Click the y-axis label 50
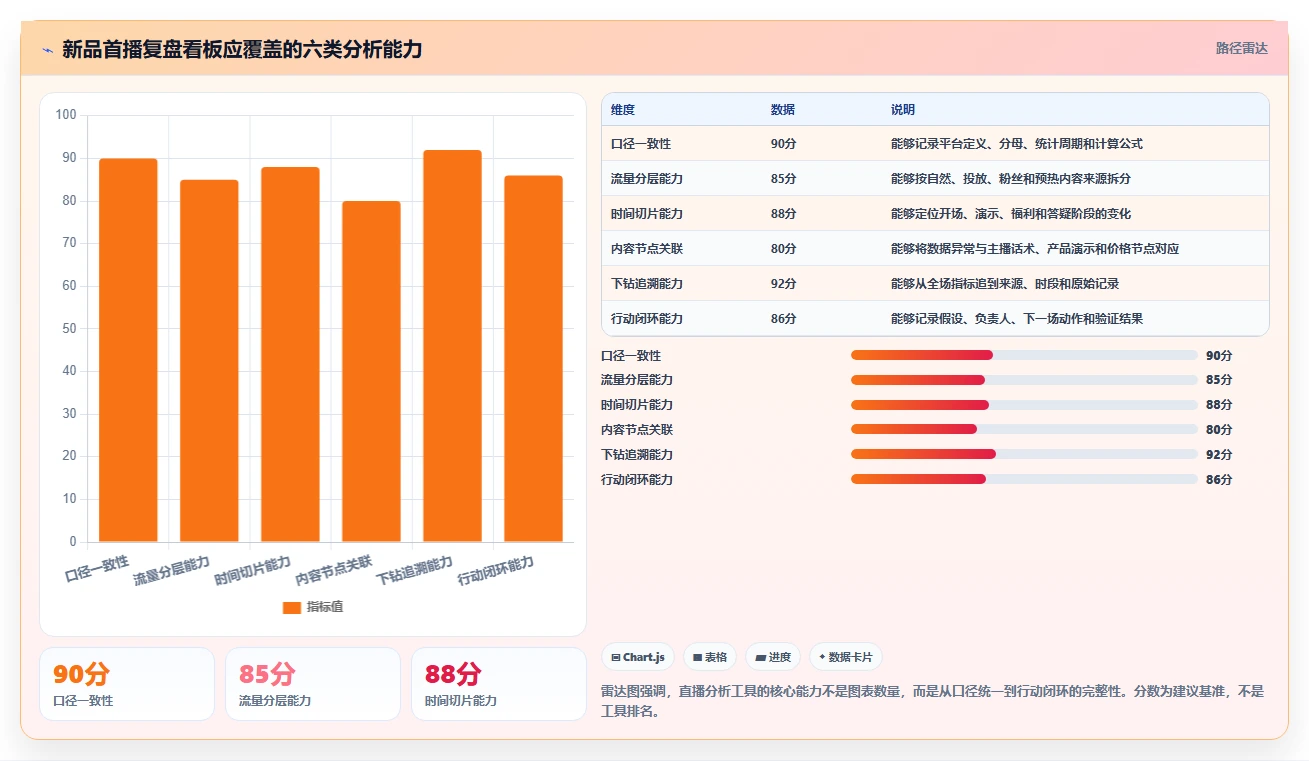Image resolution: width=1309 pixels, height=761 pixels. (70, 328)
